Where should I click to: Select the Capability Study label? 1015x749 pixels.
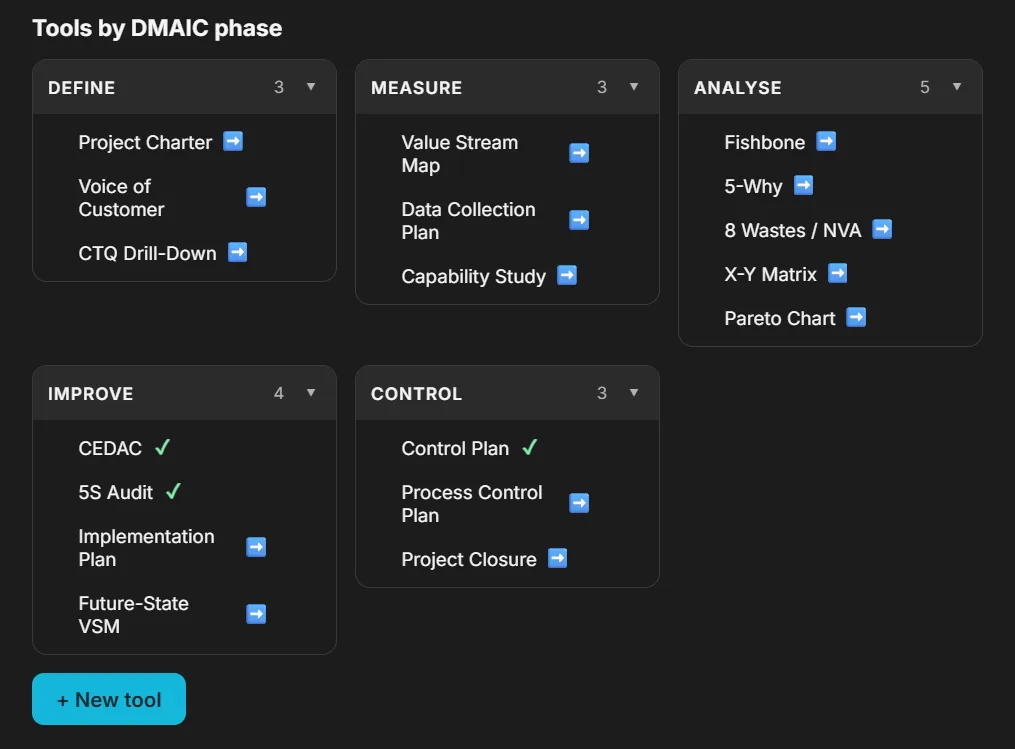tap(474, 276)
